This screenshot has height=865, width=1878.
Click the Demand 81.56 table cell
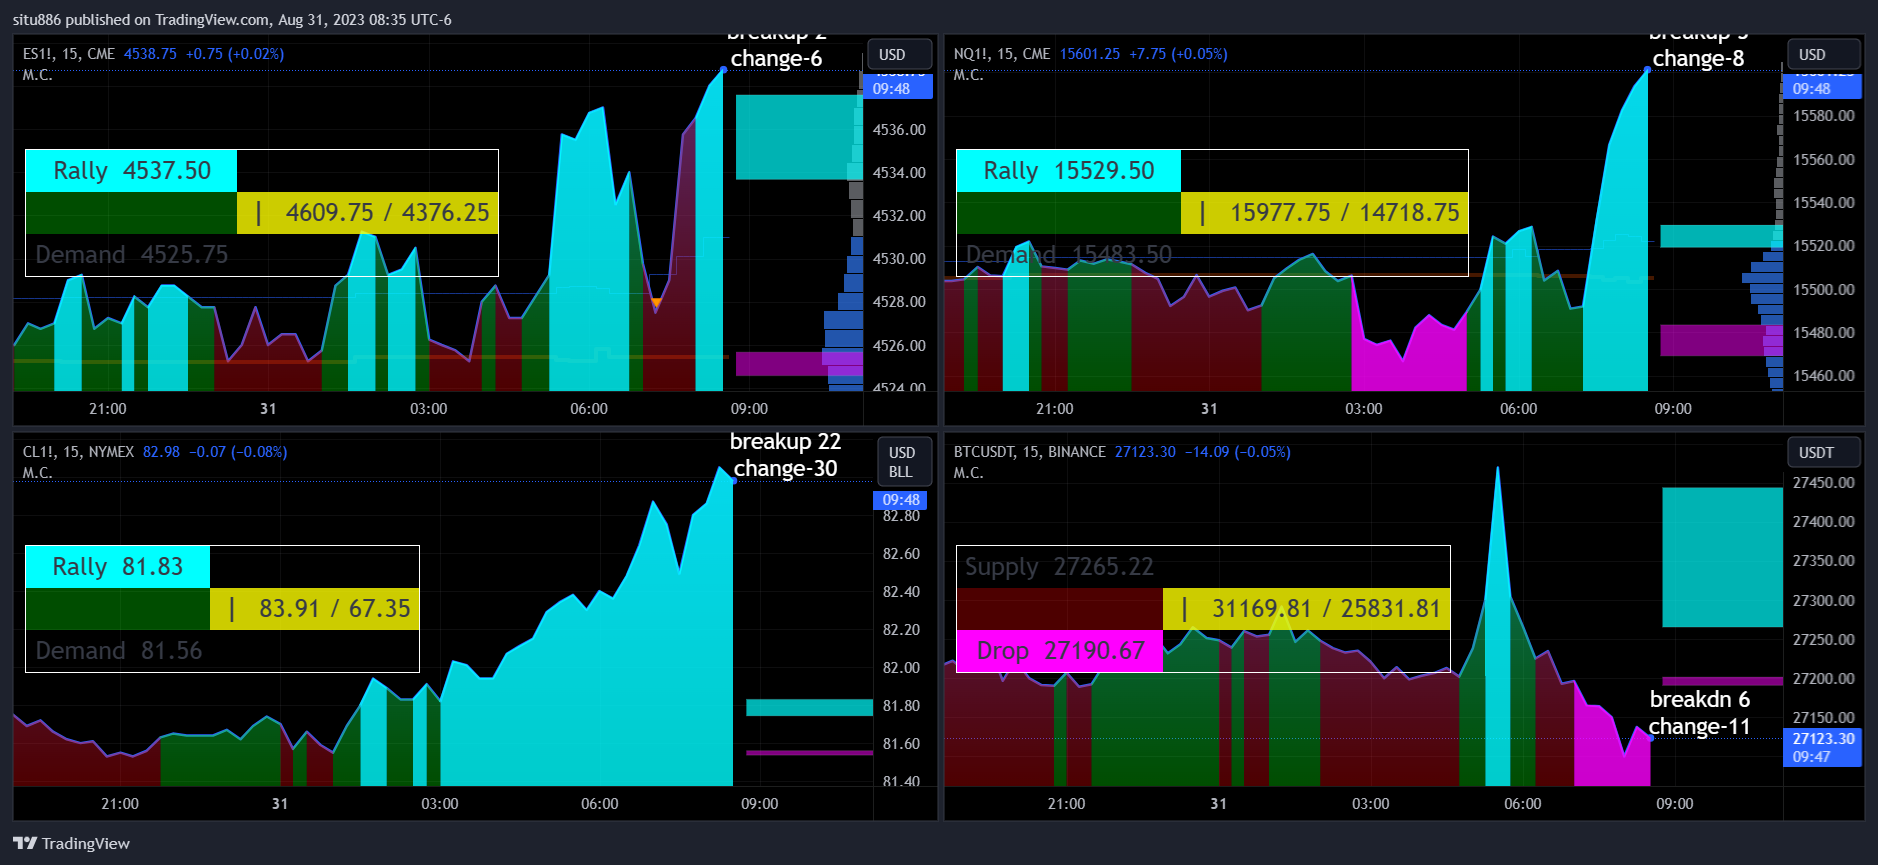point(117,651)
